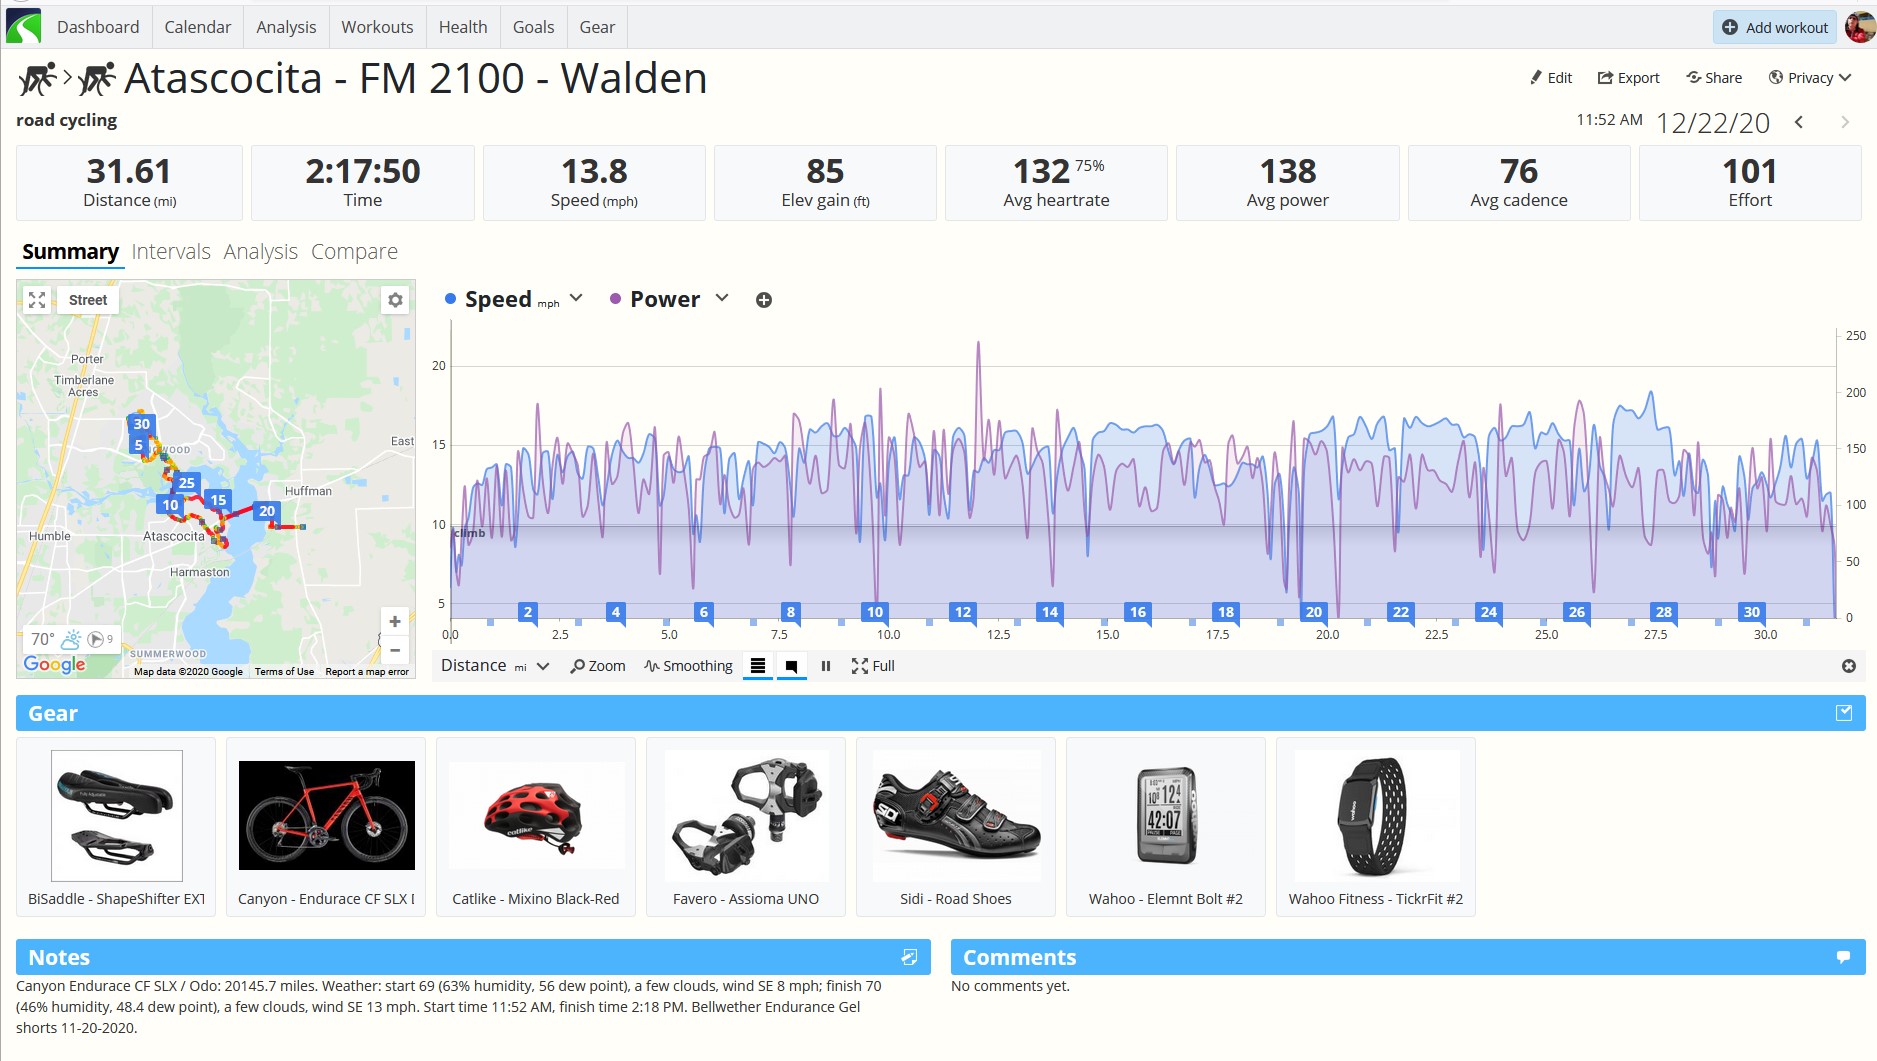Open map Terms of Use link
Screen dimensions: 1877x1061
284,672
